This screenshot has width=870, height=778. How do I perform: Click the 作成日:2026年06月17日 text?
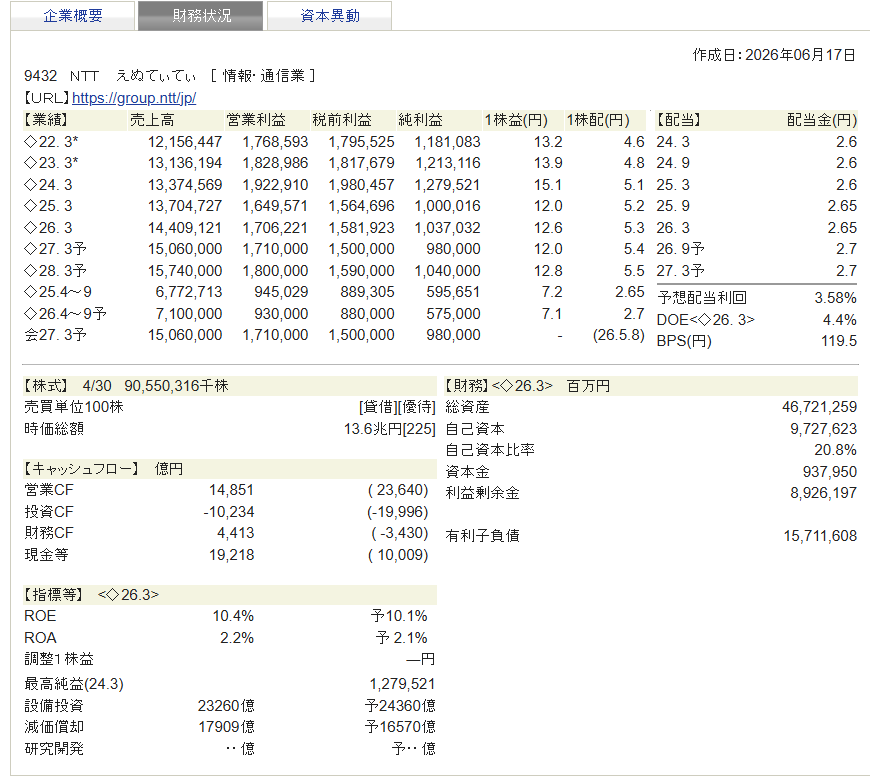(x=774, y=55)
